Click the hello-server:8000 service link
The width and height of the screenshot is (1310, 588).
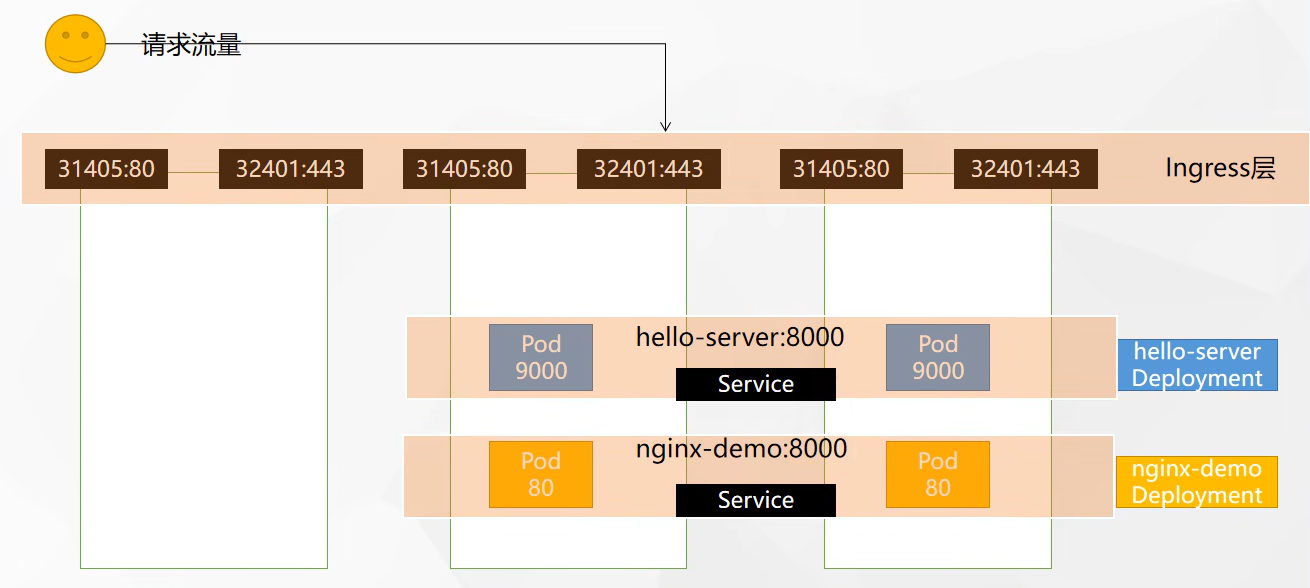742,337
